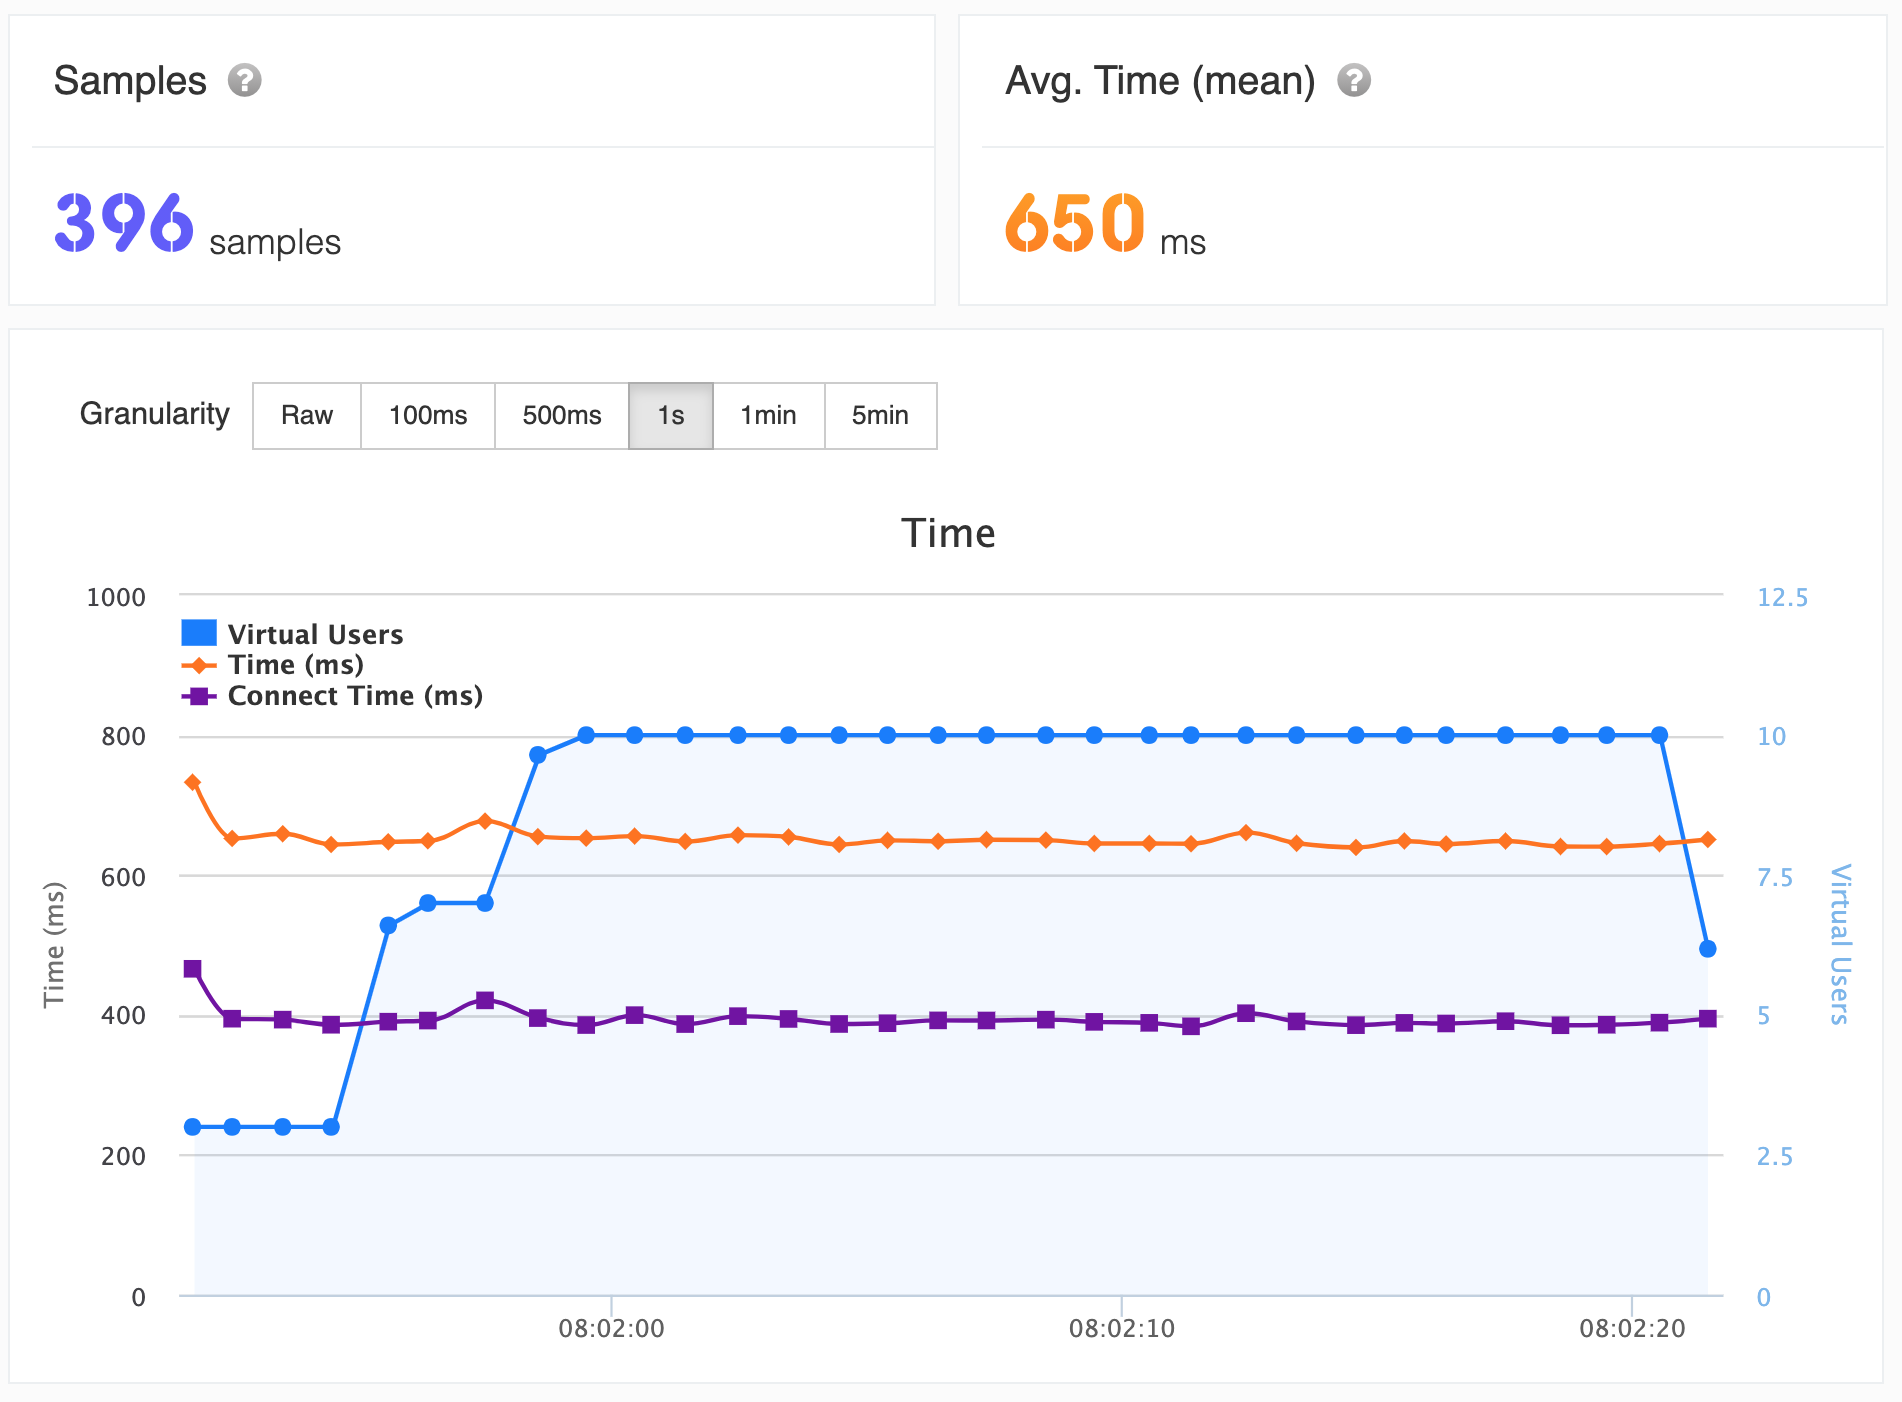Click the blue Virtual Users legend swatch
Screen dimensions: 1902x1402
[199, 633]
